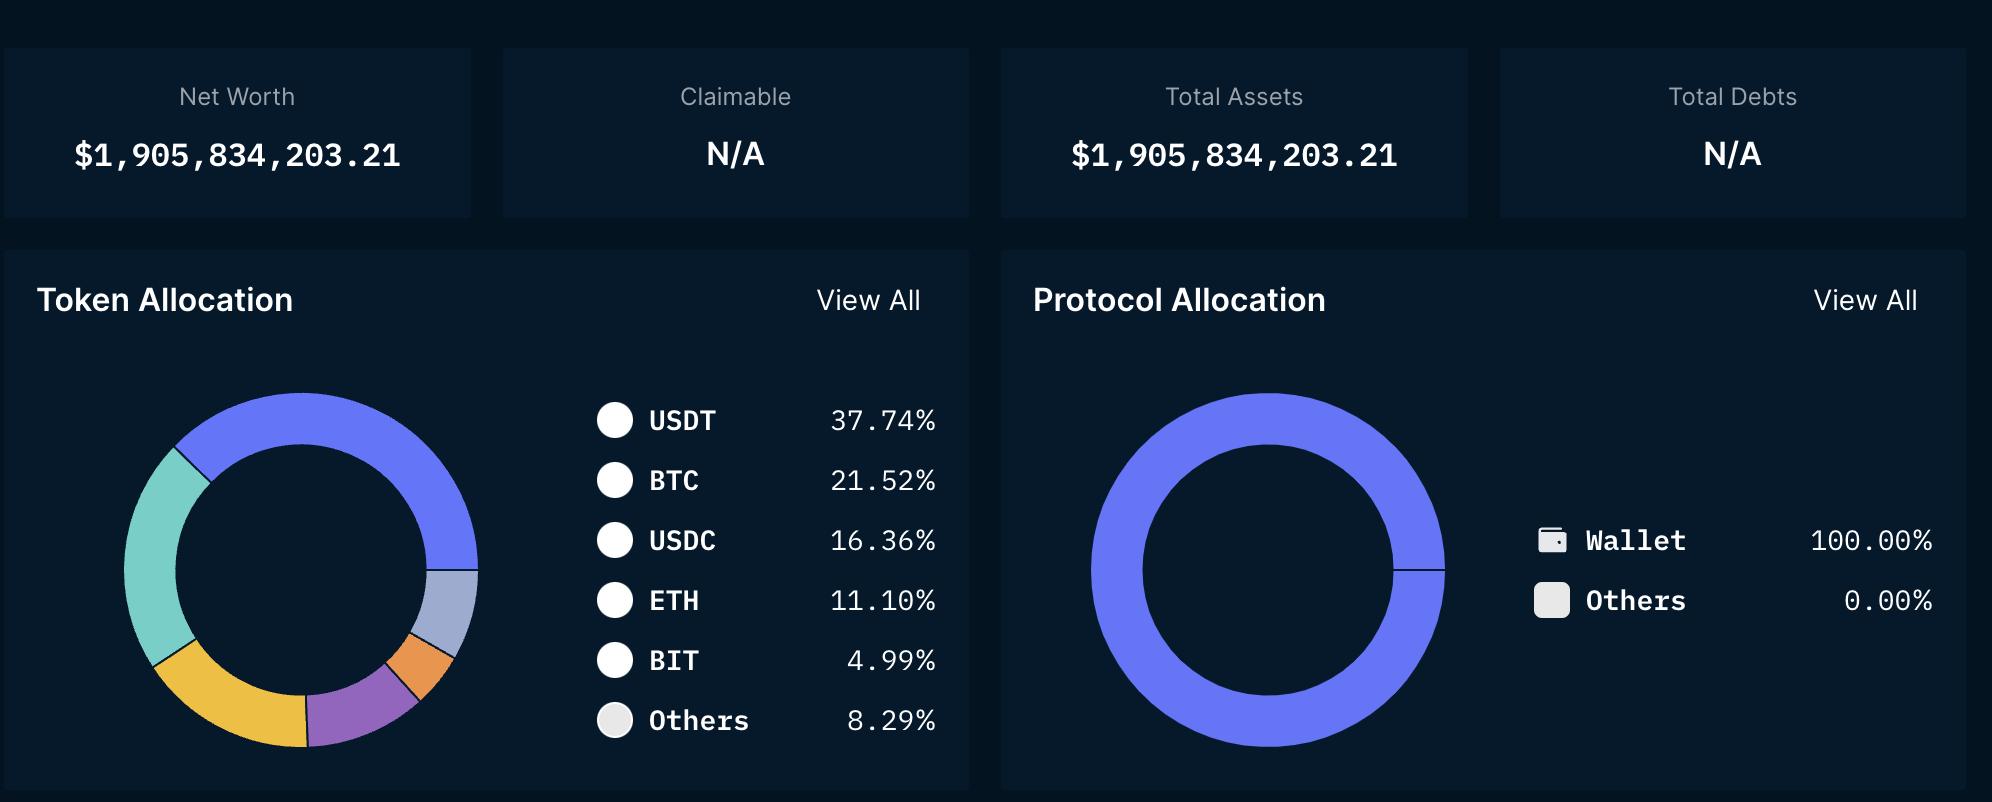Click the Others icon in Token Allocation legend
This screenshot has height=802, width=1992.
pos(615,720)
